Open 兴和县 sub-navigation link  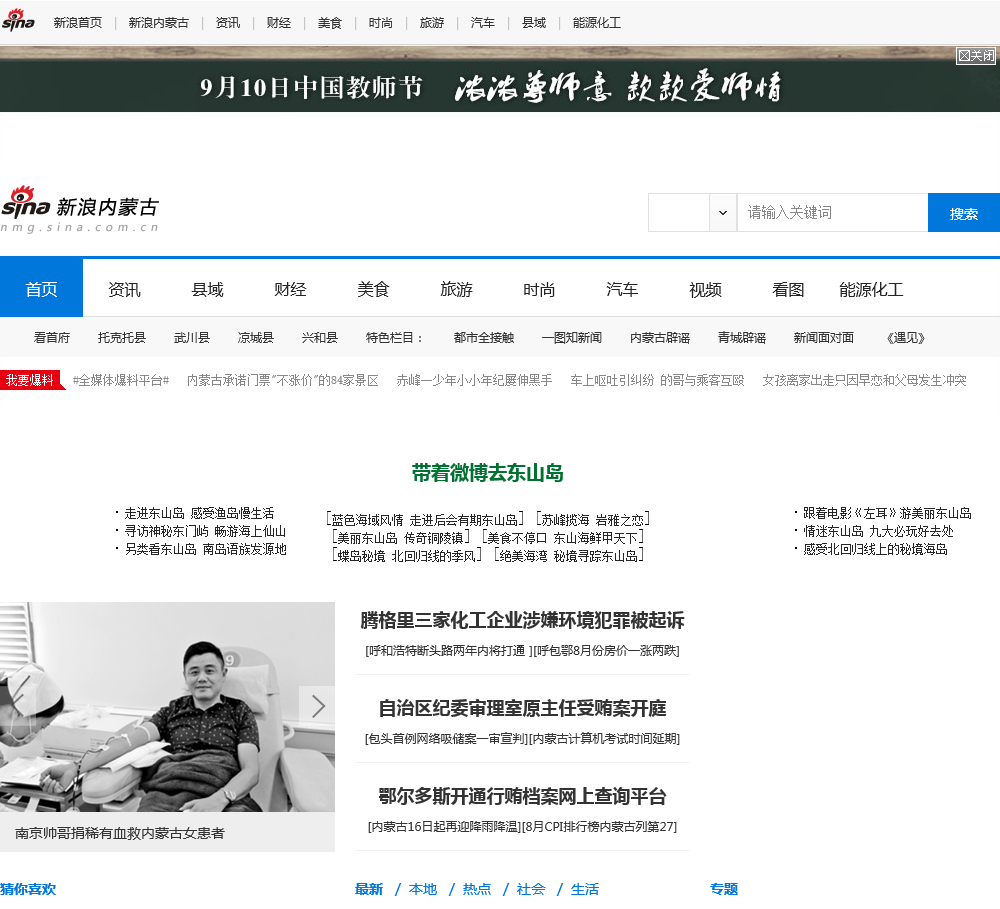pos(320,337)
